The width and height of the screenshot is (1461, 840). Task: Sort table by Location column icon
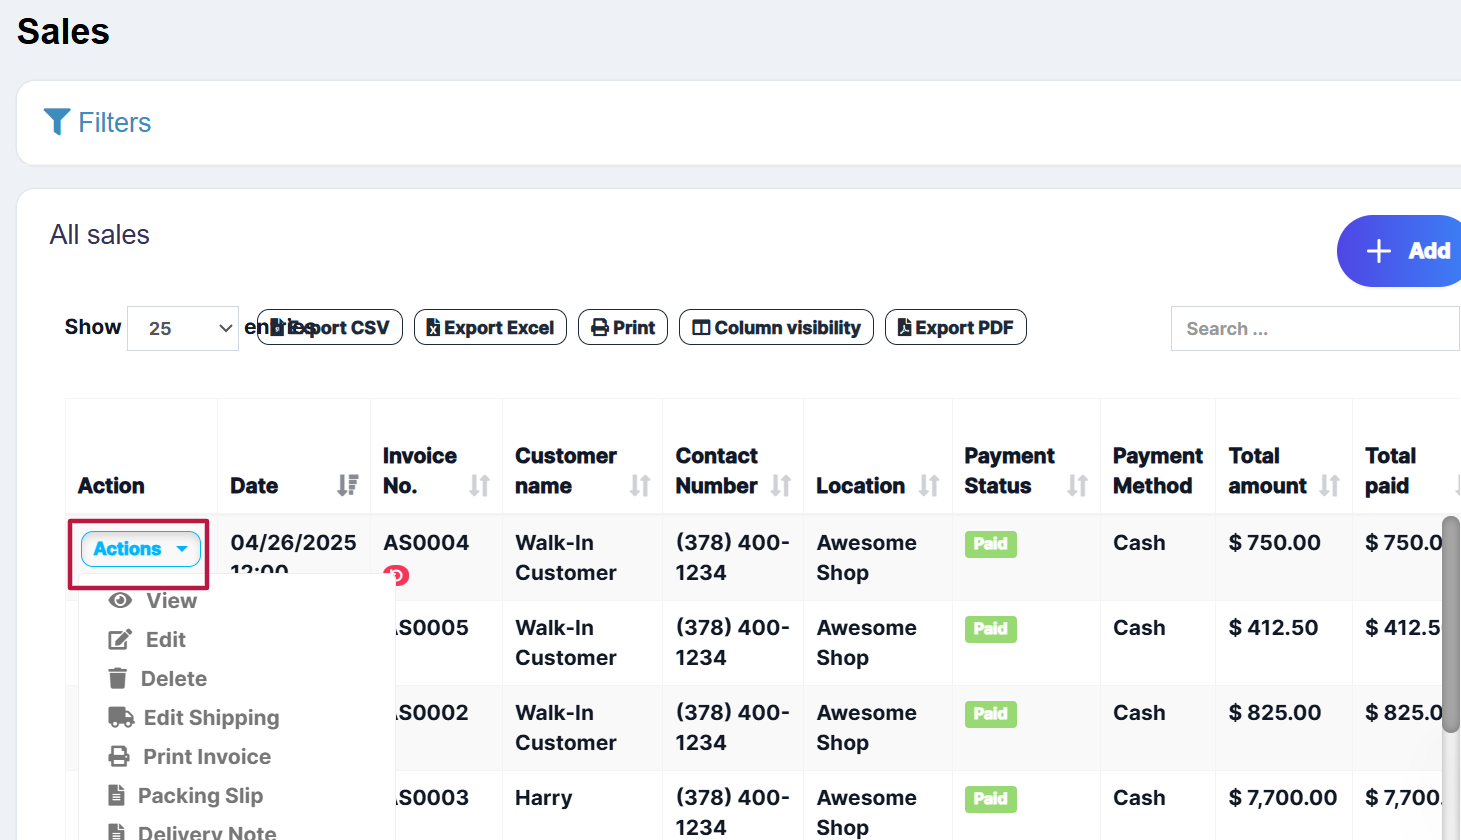929,486
